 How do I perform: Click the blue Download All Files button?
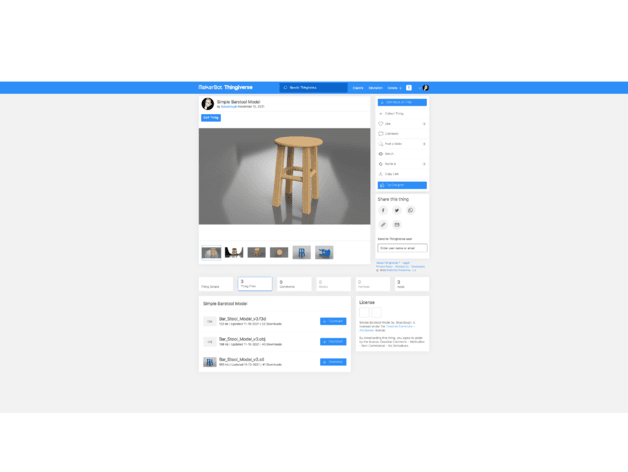click(x=402, y=103)
